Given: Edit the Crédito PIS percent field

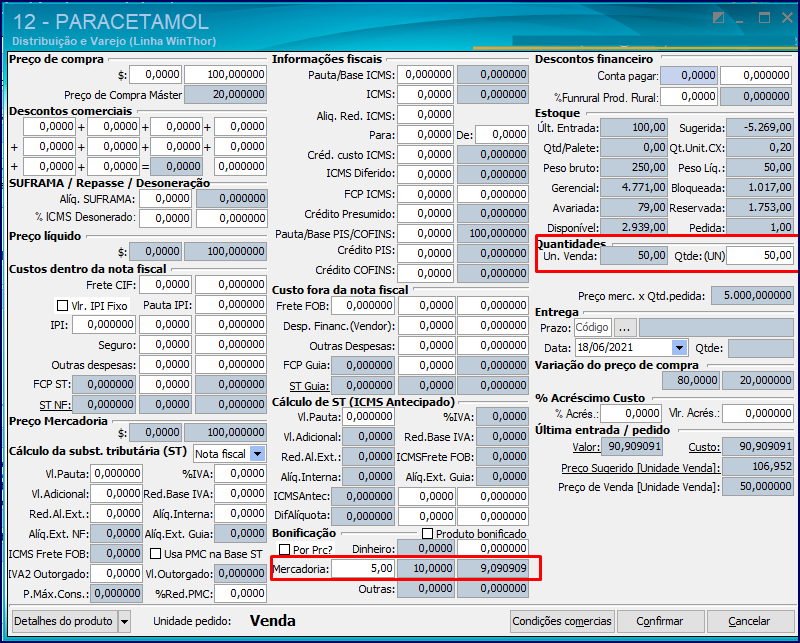Looking at the screenshot, I should [426, 254].
